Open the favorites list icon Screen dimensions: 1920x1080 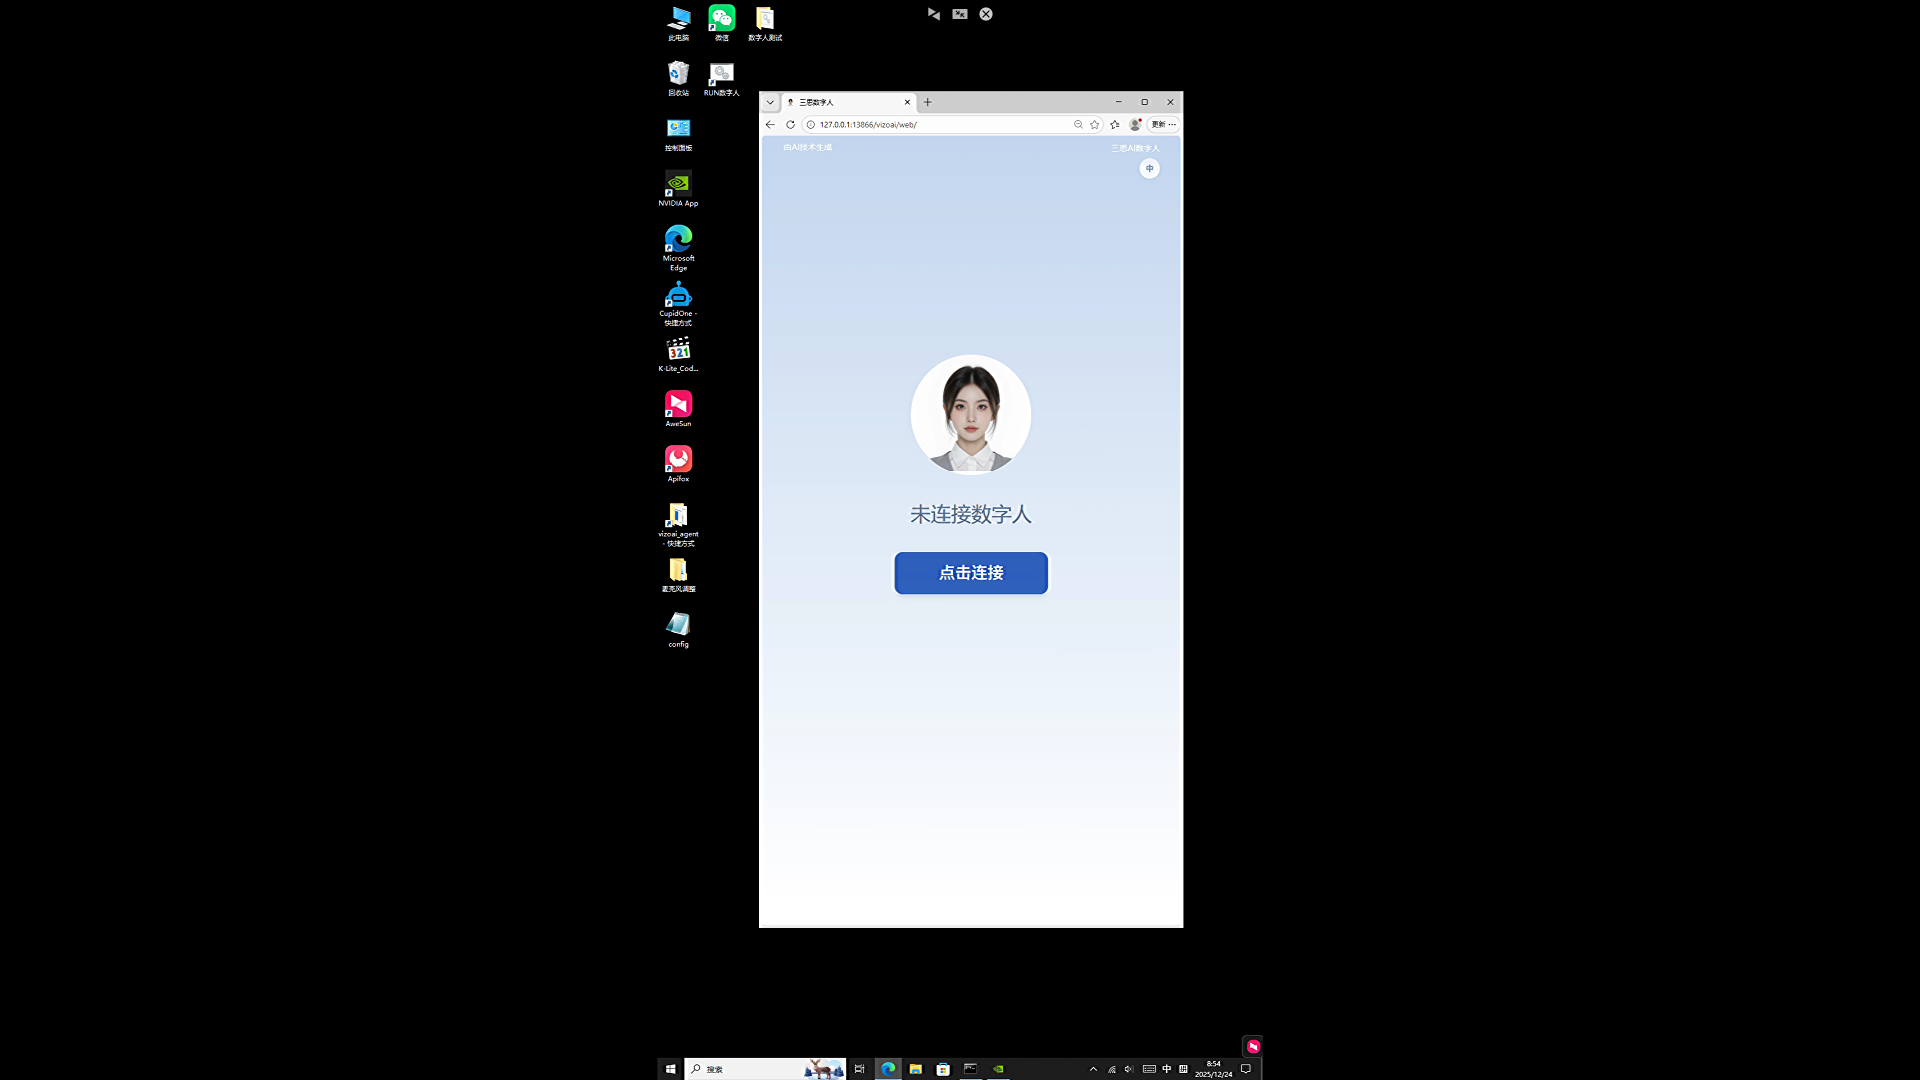pos(1115,125)
